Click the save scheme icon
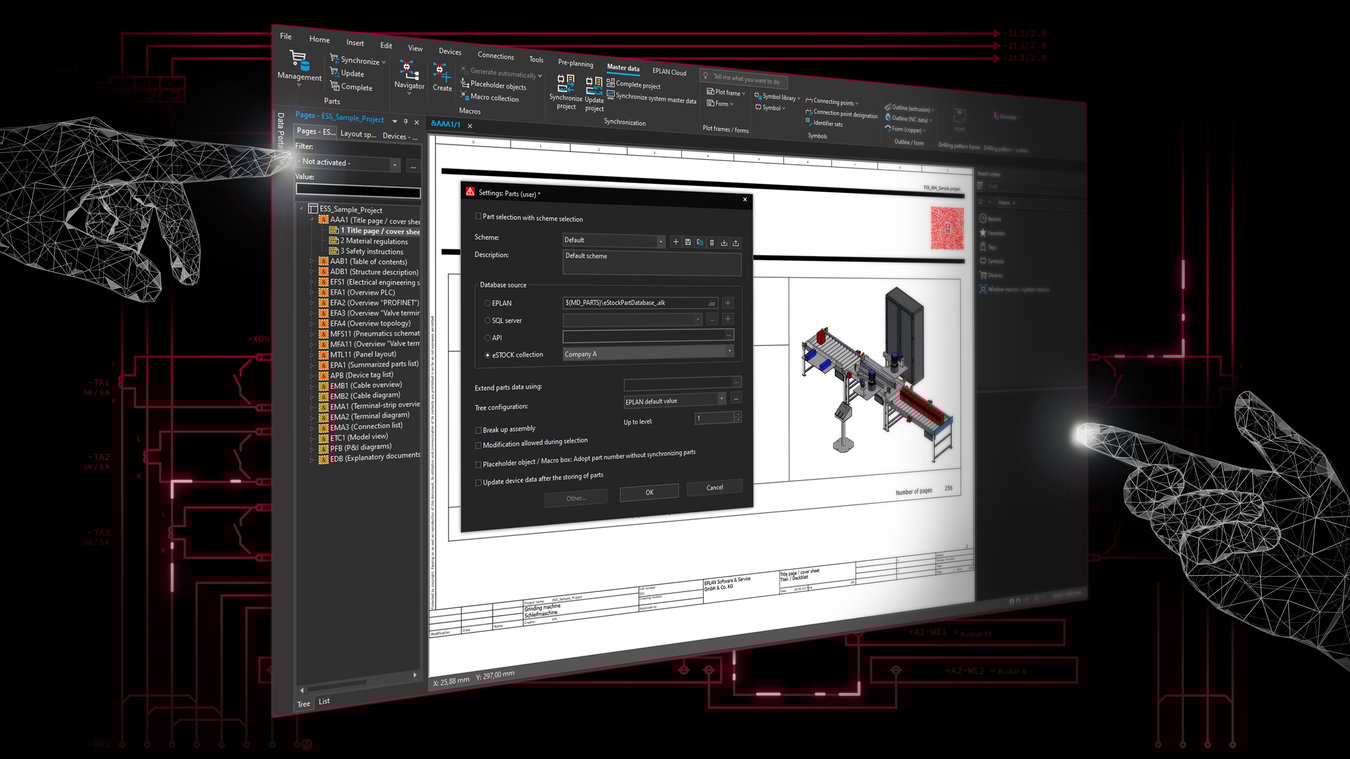This screenshot has height=759, width=1350. click(687, 242)
